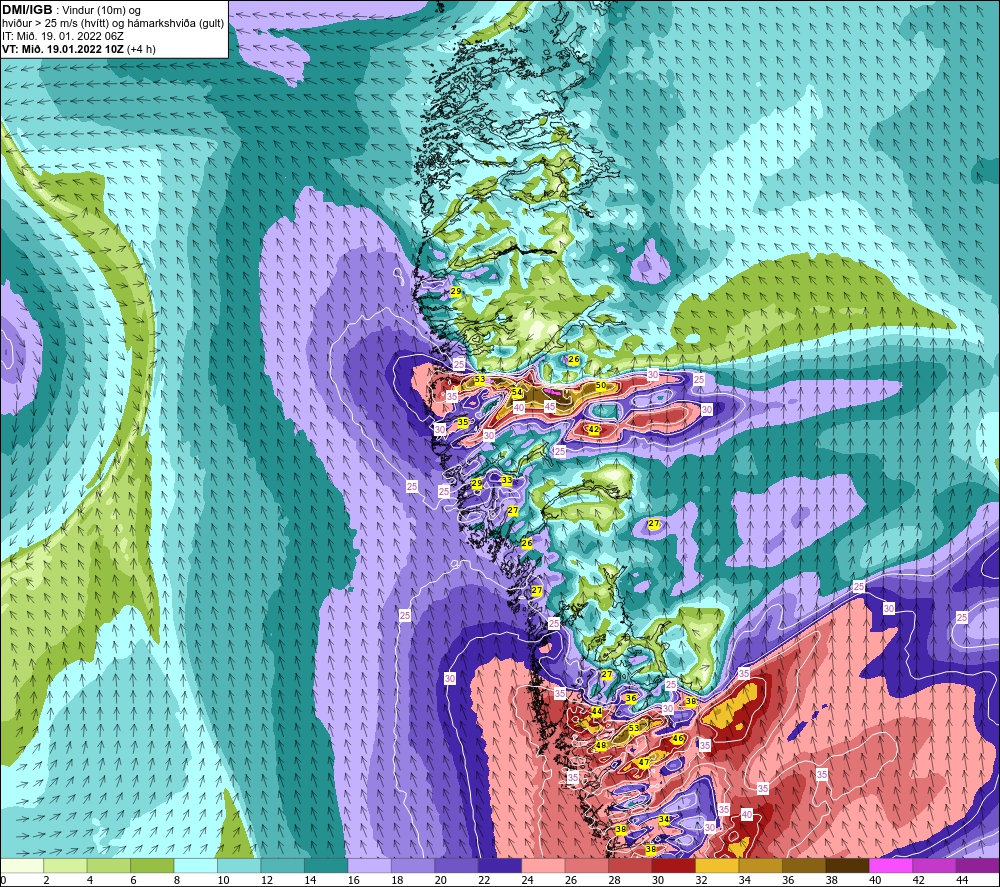Screen dimensions: 1000x887
Task: Click legend swatch between 20 and 22
Action: click(456, 865)
